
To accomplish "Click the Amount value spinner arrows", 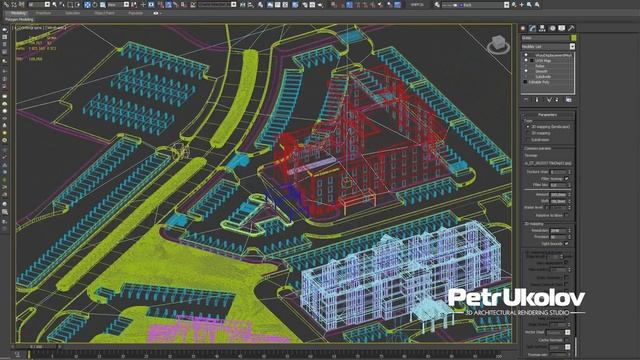I will 569,195.
